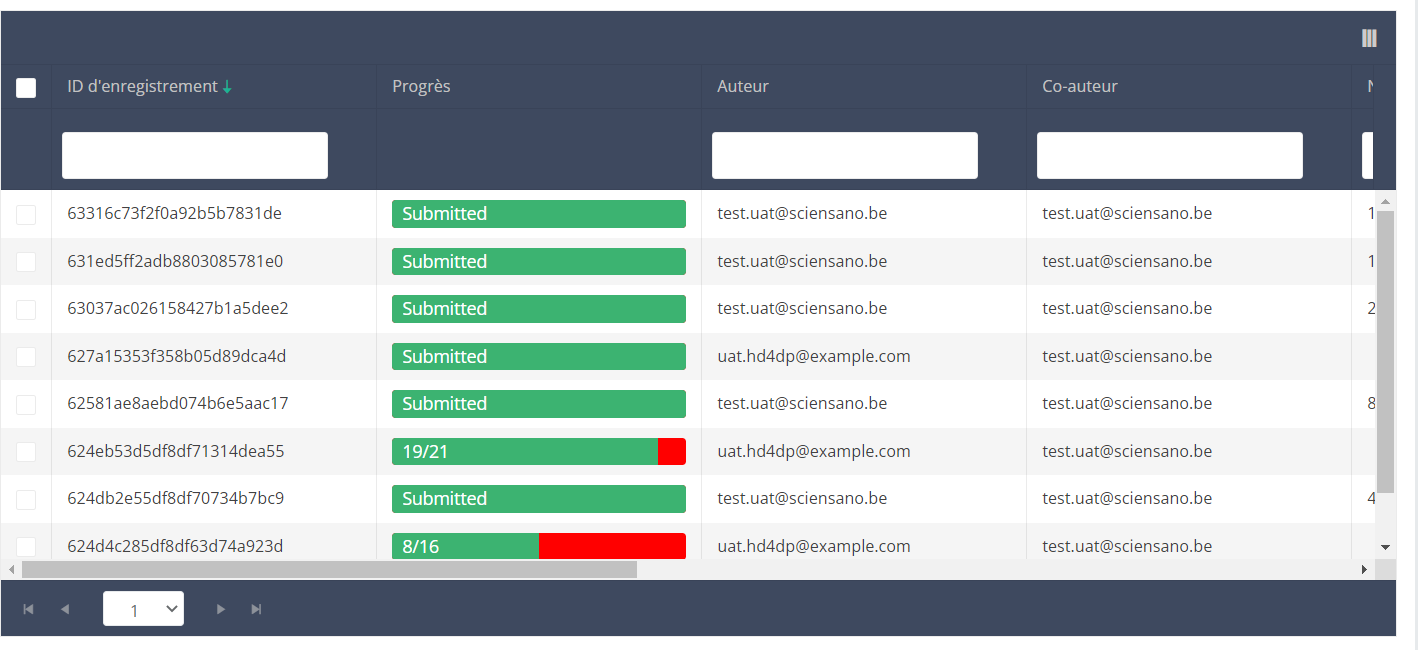Viewport: 1418px width, 650px height.
Task: Click the vertical scrollbar down arrow
Action: pyautogui.click(x=1385, y=547)
